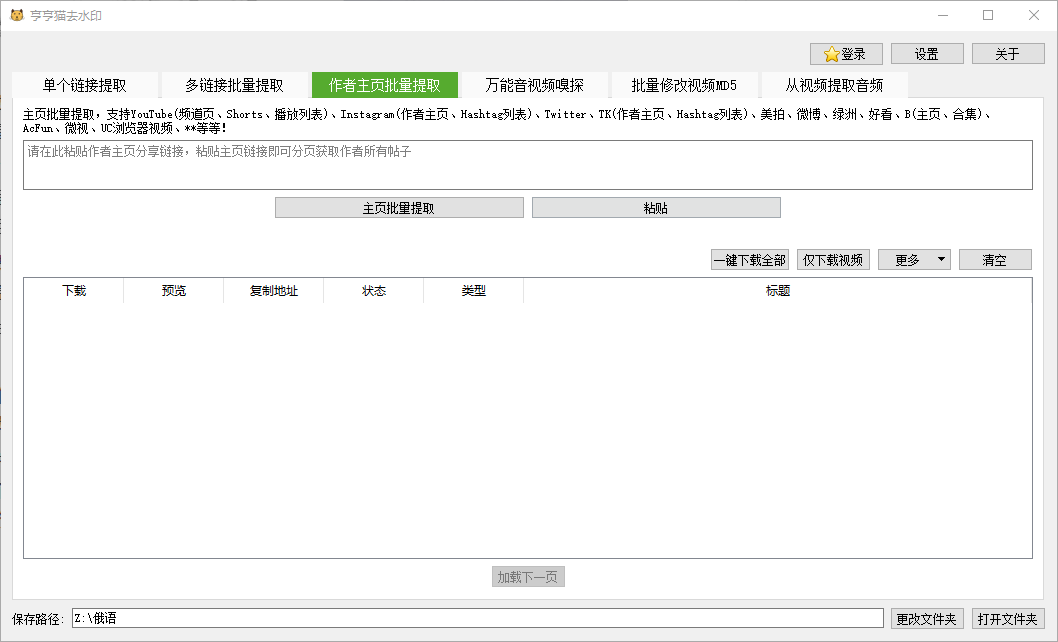Image resolution: width=1058 pixels, height=642 pixels.
Task: Click 加载下一页 to load next page
Action: 528,576
